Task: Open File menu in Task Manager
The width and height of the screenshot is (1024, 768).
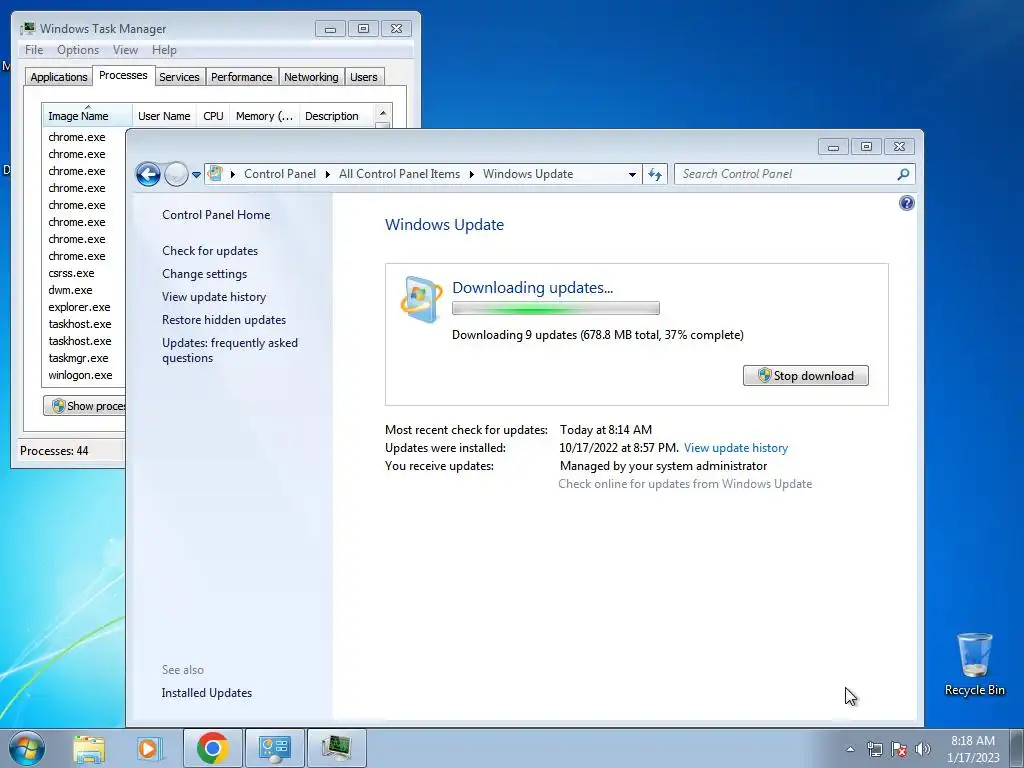Action: click(34, 50)
